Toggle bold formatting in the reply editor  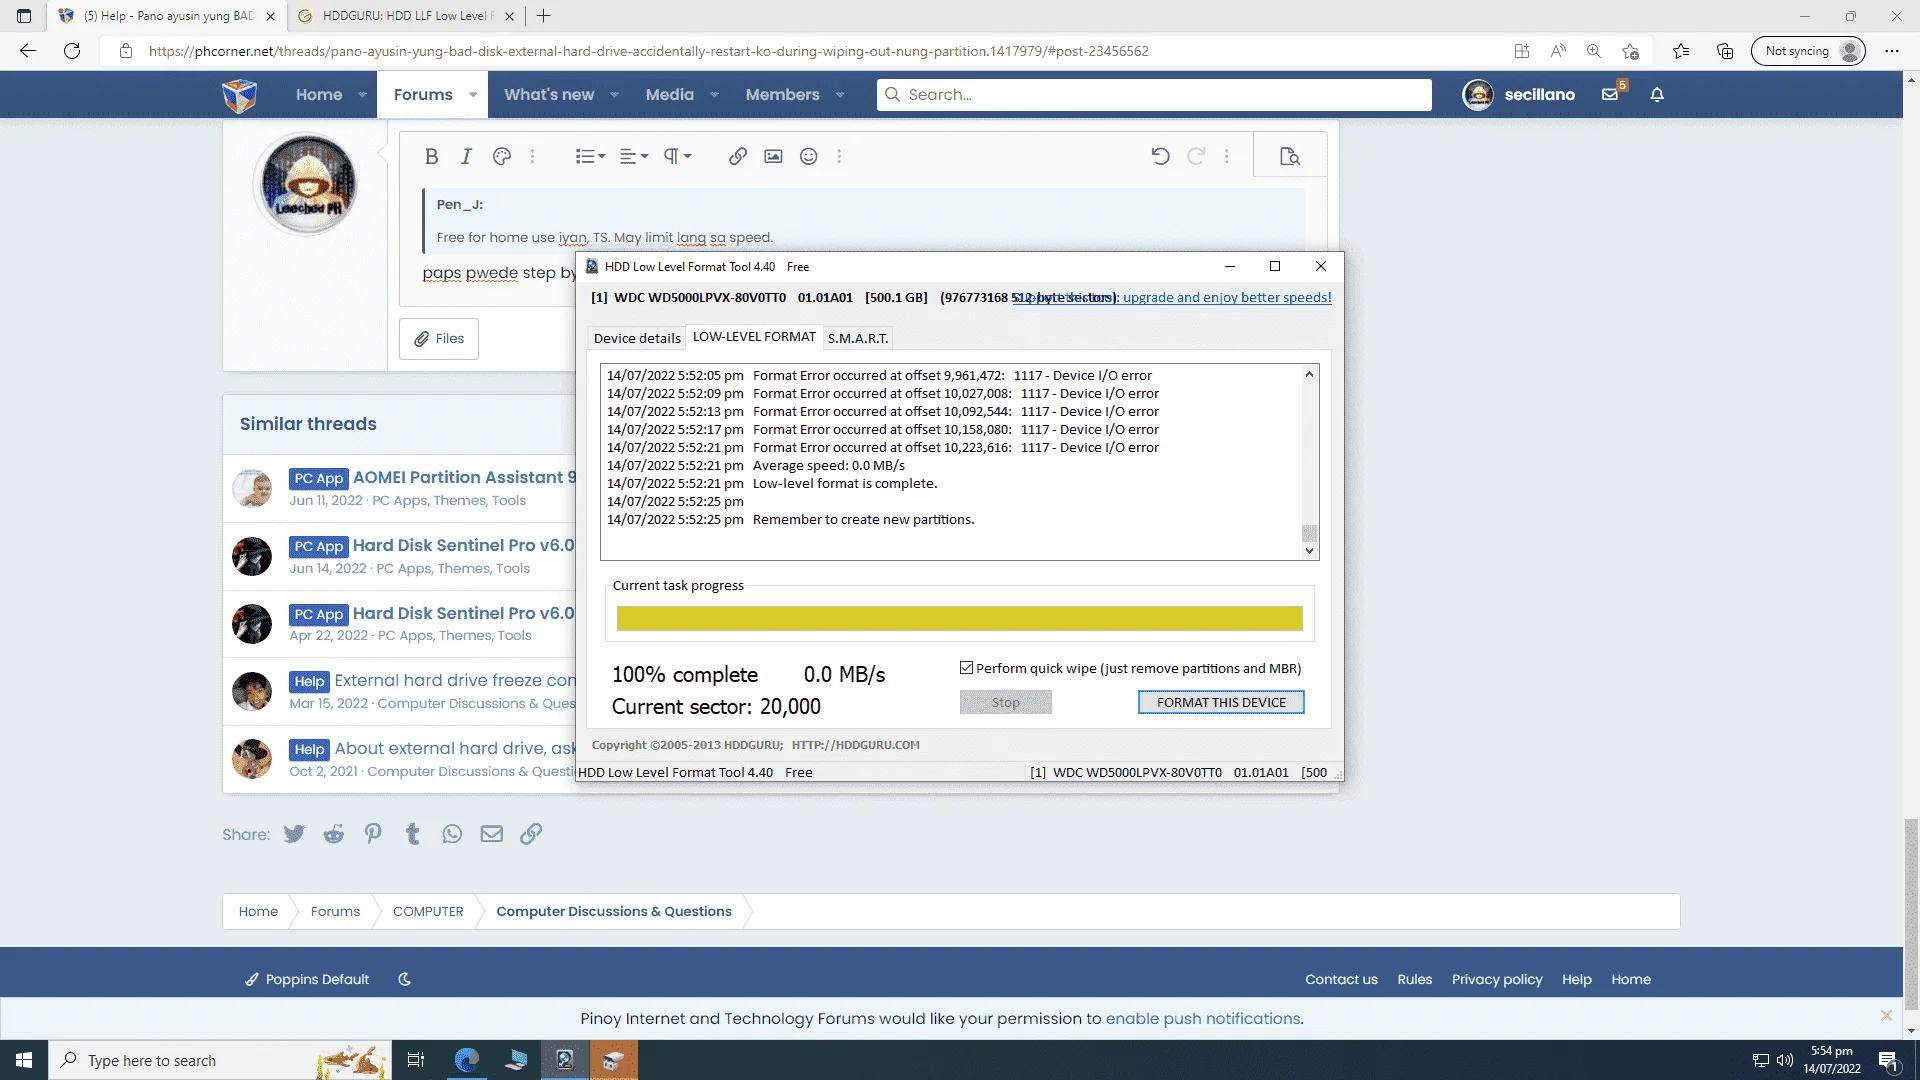(x=431, y=156)
